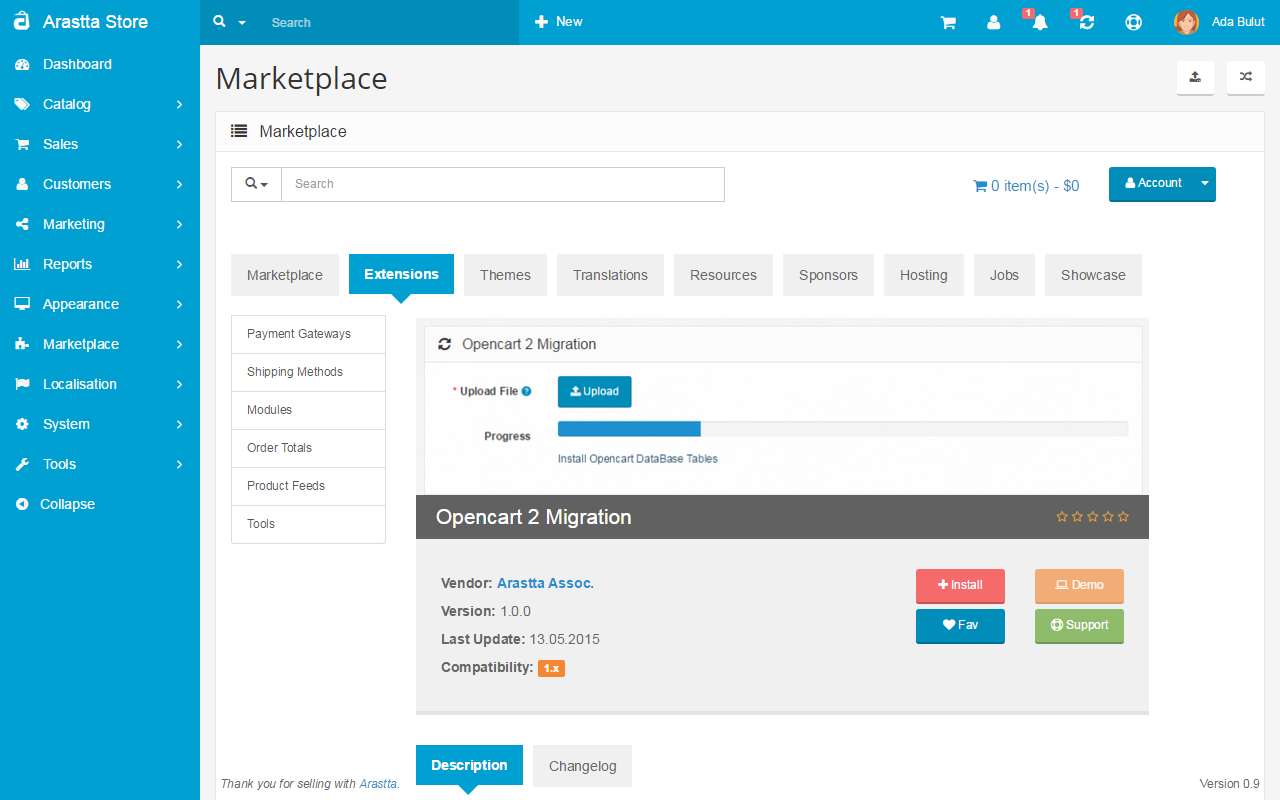Expand the Catalog menu chevron

coord(179,104)
